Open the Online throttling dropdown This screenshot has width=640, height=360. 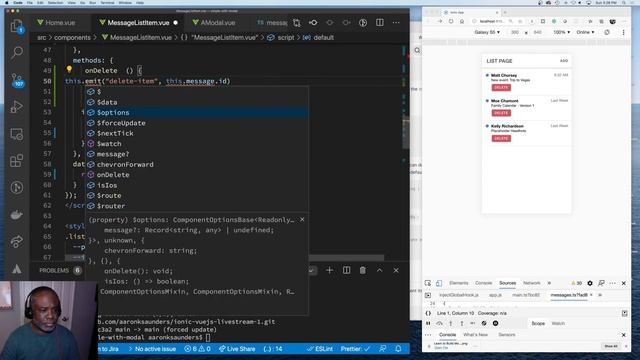coord(585,32)
